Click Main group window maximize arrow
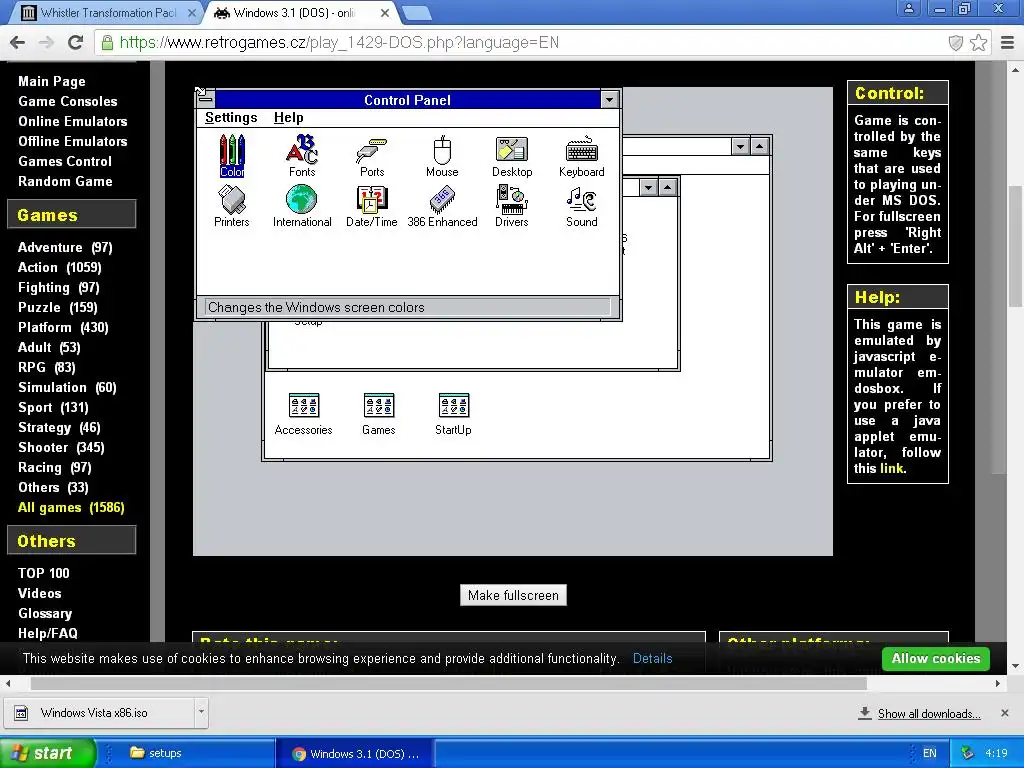 coord(667,187)
